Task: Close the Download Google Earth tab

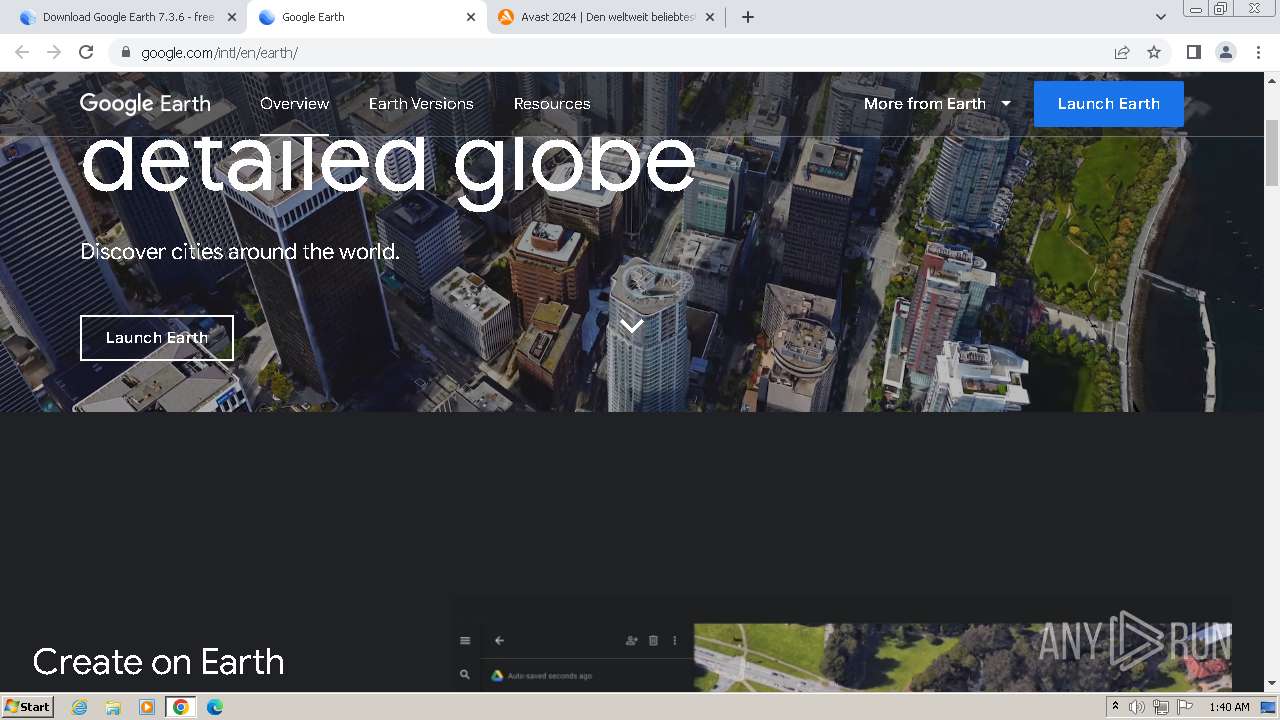Action: (x=232, y=17)
